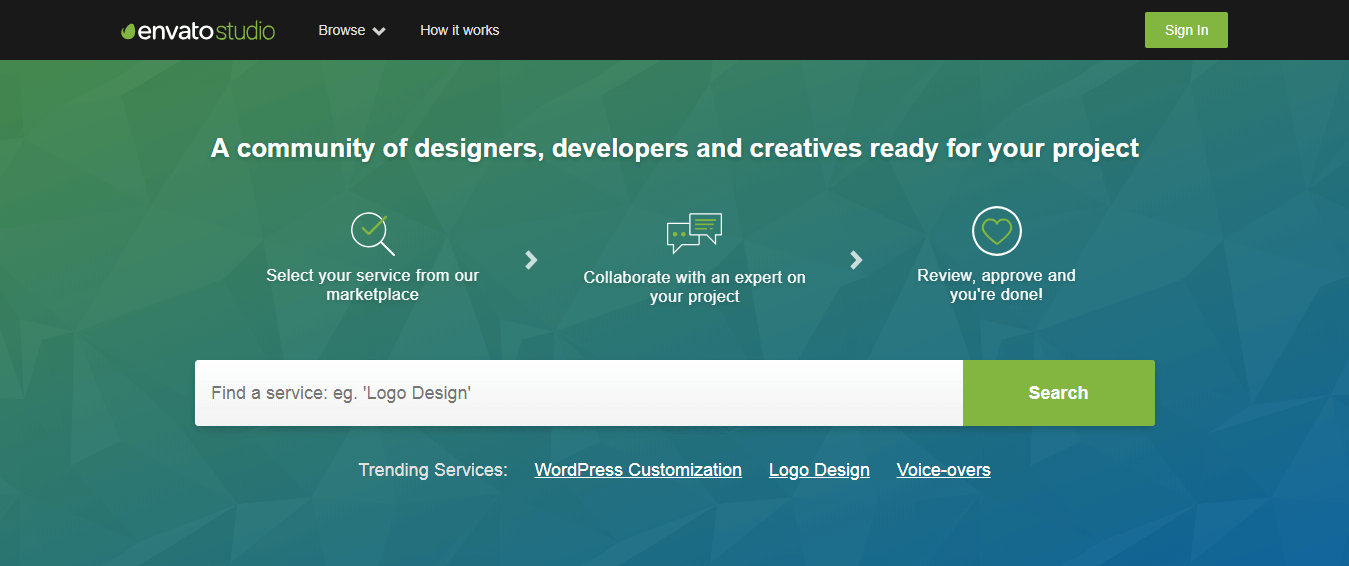This screenshot has width=1349, height=566.
Task: Open the Voice-overs trending link
Action: tap(944, 470)
